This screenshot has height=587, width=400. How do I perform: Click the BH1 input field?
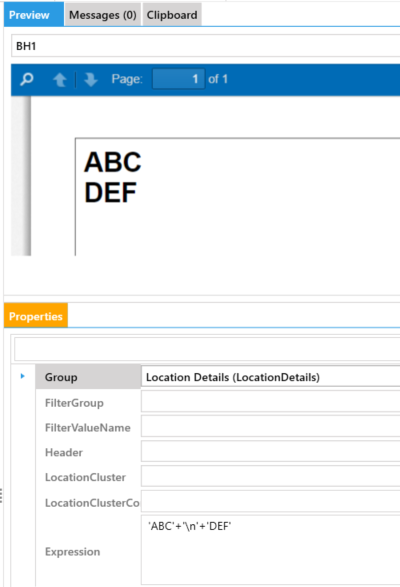[206, 46]
